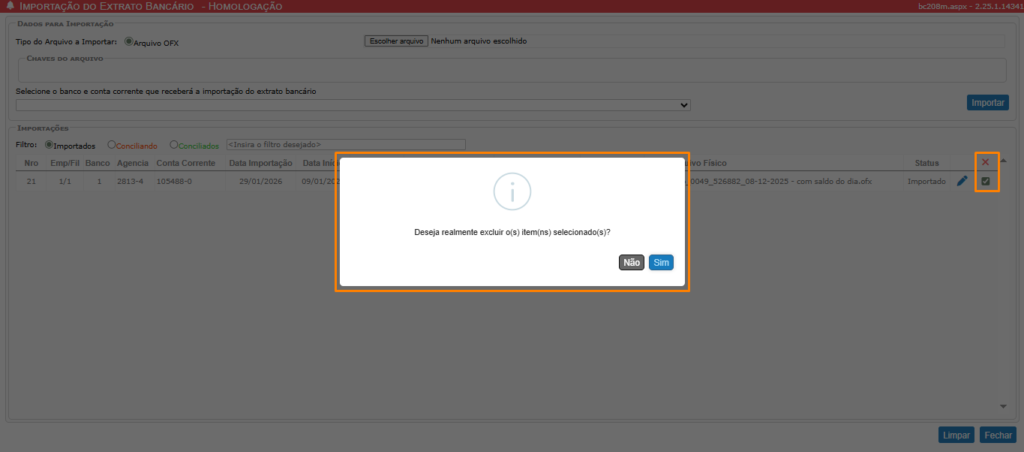Select the Importados filter radio button
The image size is (1024, 452).
(49, 145)
